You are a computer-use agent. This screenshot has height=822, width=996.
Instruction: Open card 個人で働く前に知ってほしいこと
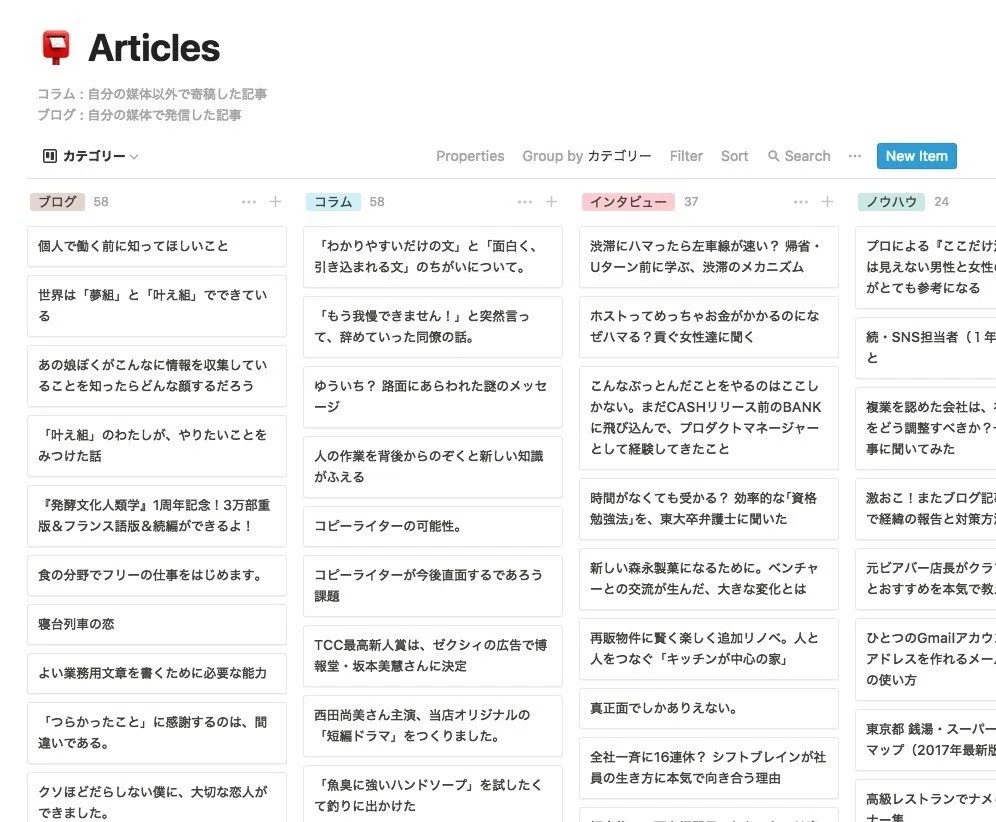coord(157,246)
